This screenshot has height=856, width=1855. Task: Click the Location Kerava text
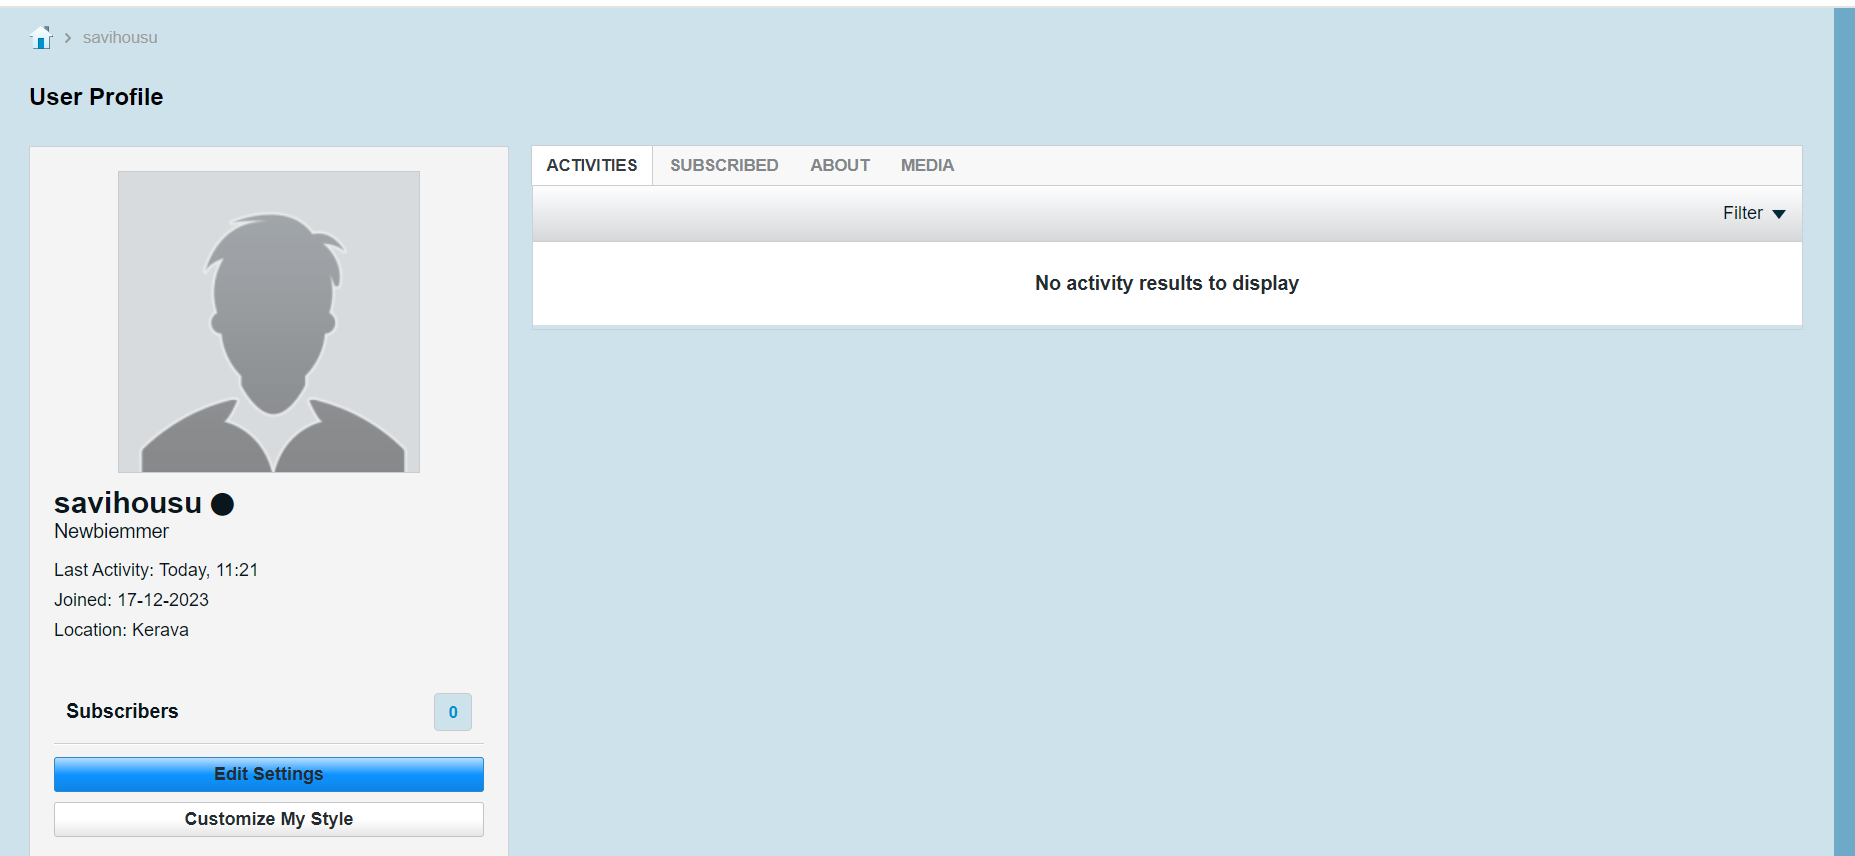click(x=121, y=630)
